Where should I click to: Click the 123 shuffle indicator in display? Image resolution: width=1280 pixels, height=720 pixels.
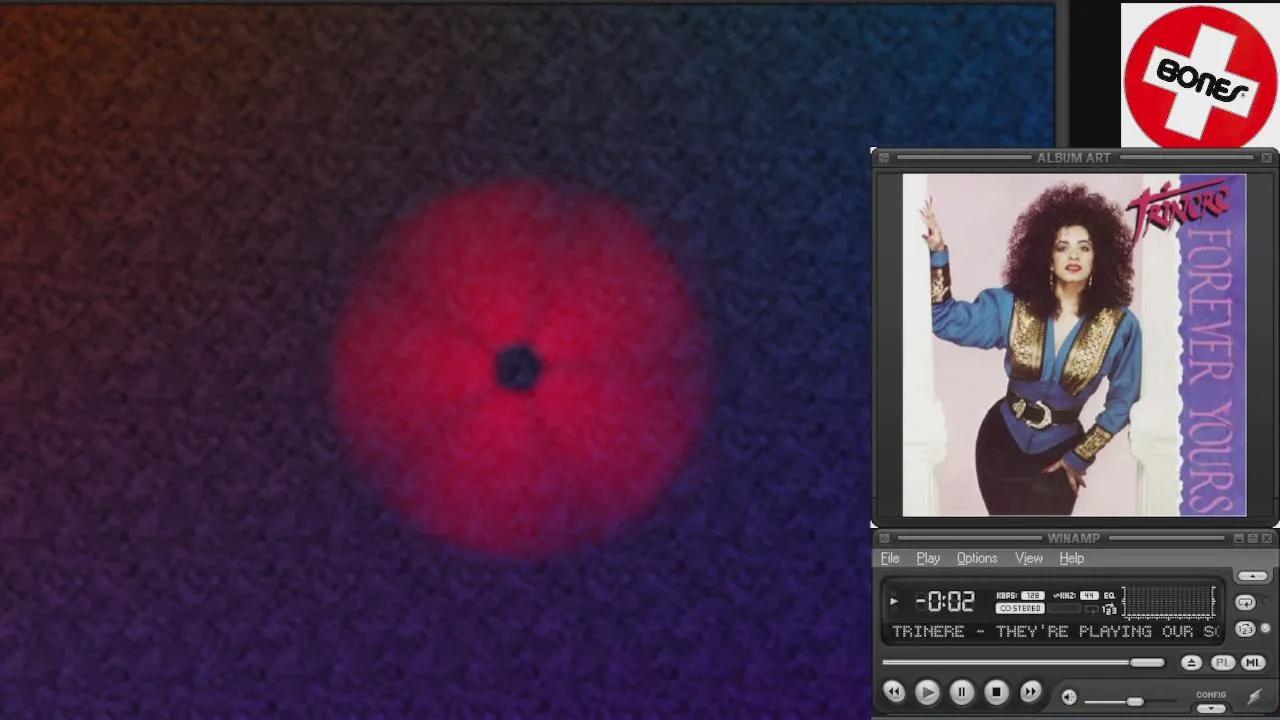pyautogui.click(x=1109, y=609)
